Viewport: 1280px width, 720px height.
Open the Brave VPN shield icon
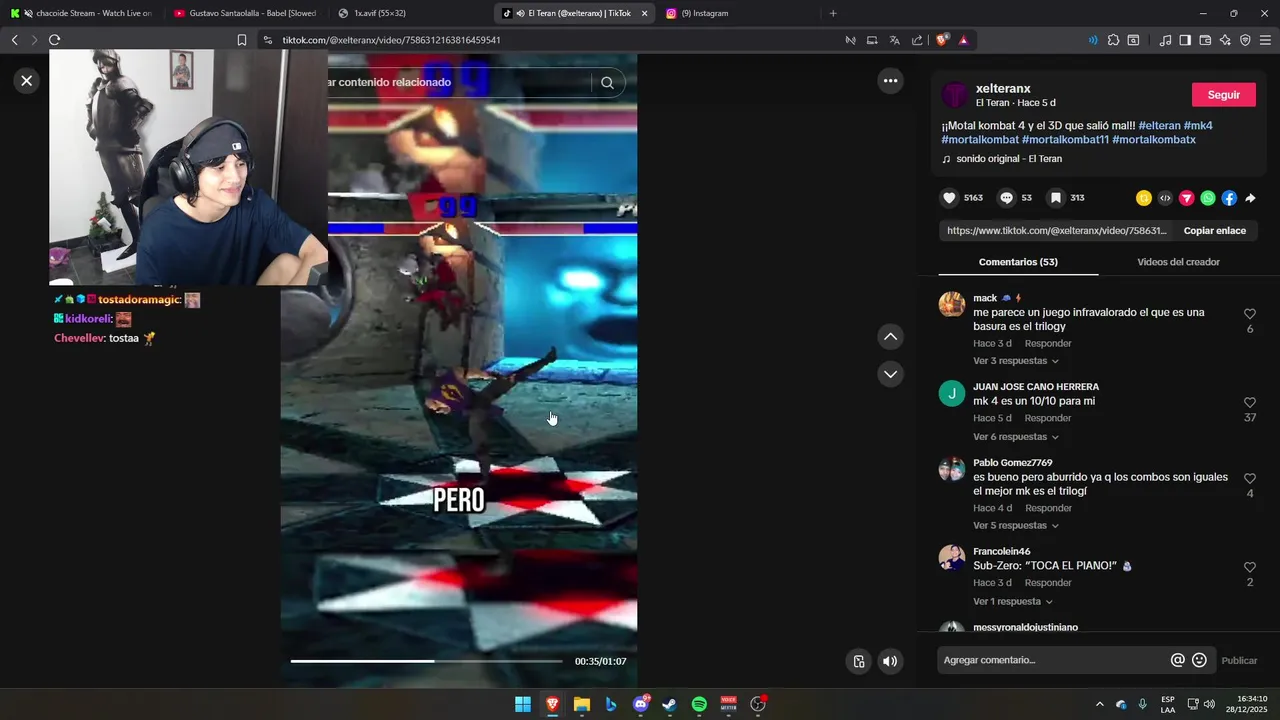[1245, 40]
